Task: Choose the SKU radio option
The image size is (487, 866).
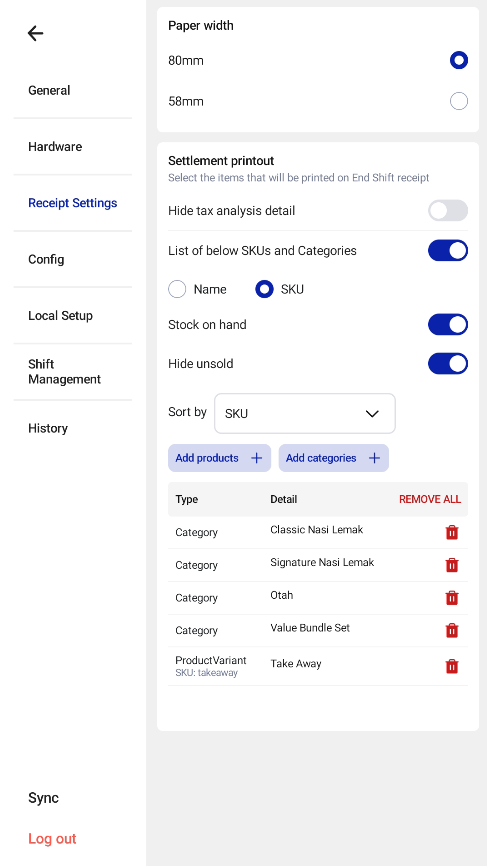Action: 264,289
